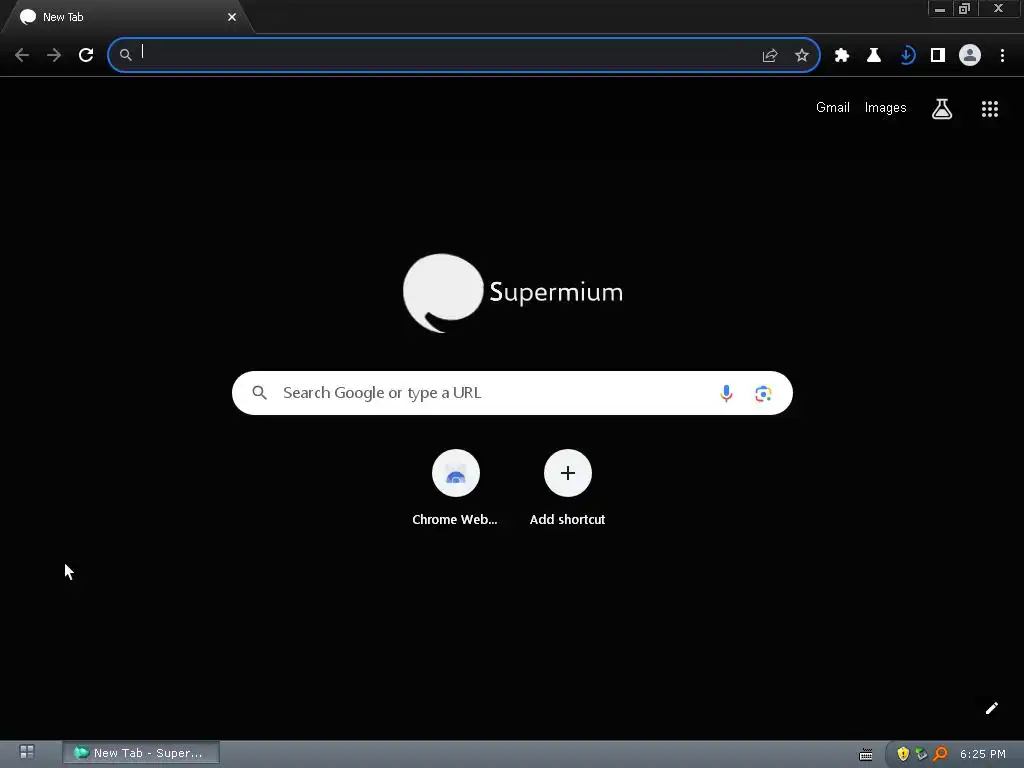Click the Supermium logo
This screenshot has width=1024, height=768.
pos(513,293)
